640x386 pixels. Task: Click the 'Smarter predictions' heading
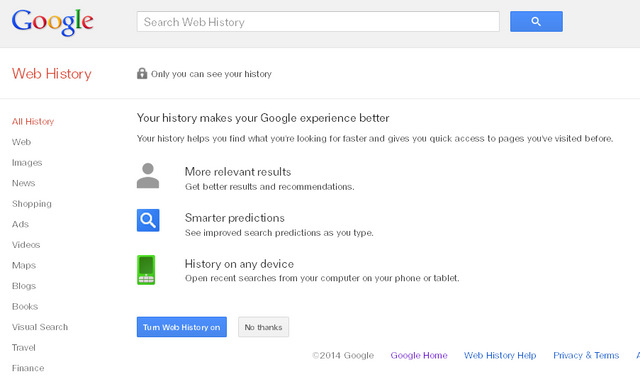pyautogui.click(x=234, y=218)
